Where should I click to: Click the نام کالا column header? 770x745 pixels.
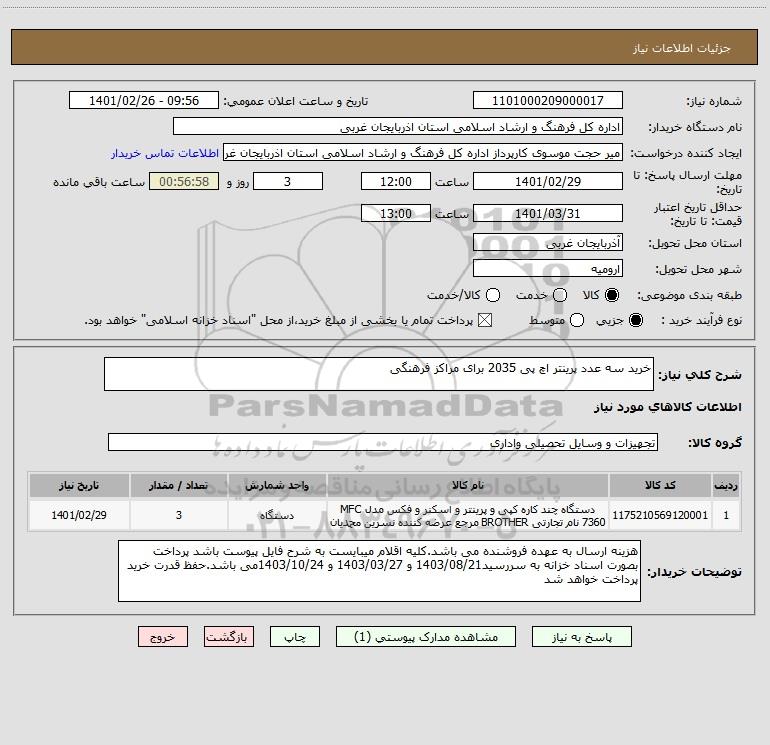tap(468, 486)
